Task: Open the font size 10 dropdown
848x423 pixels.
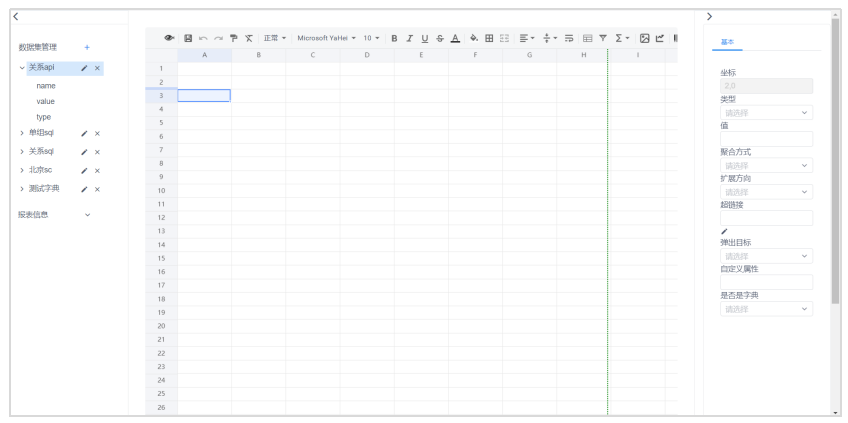Action: click(x=371, y=38)
